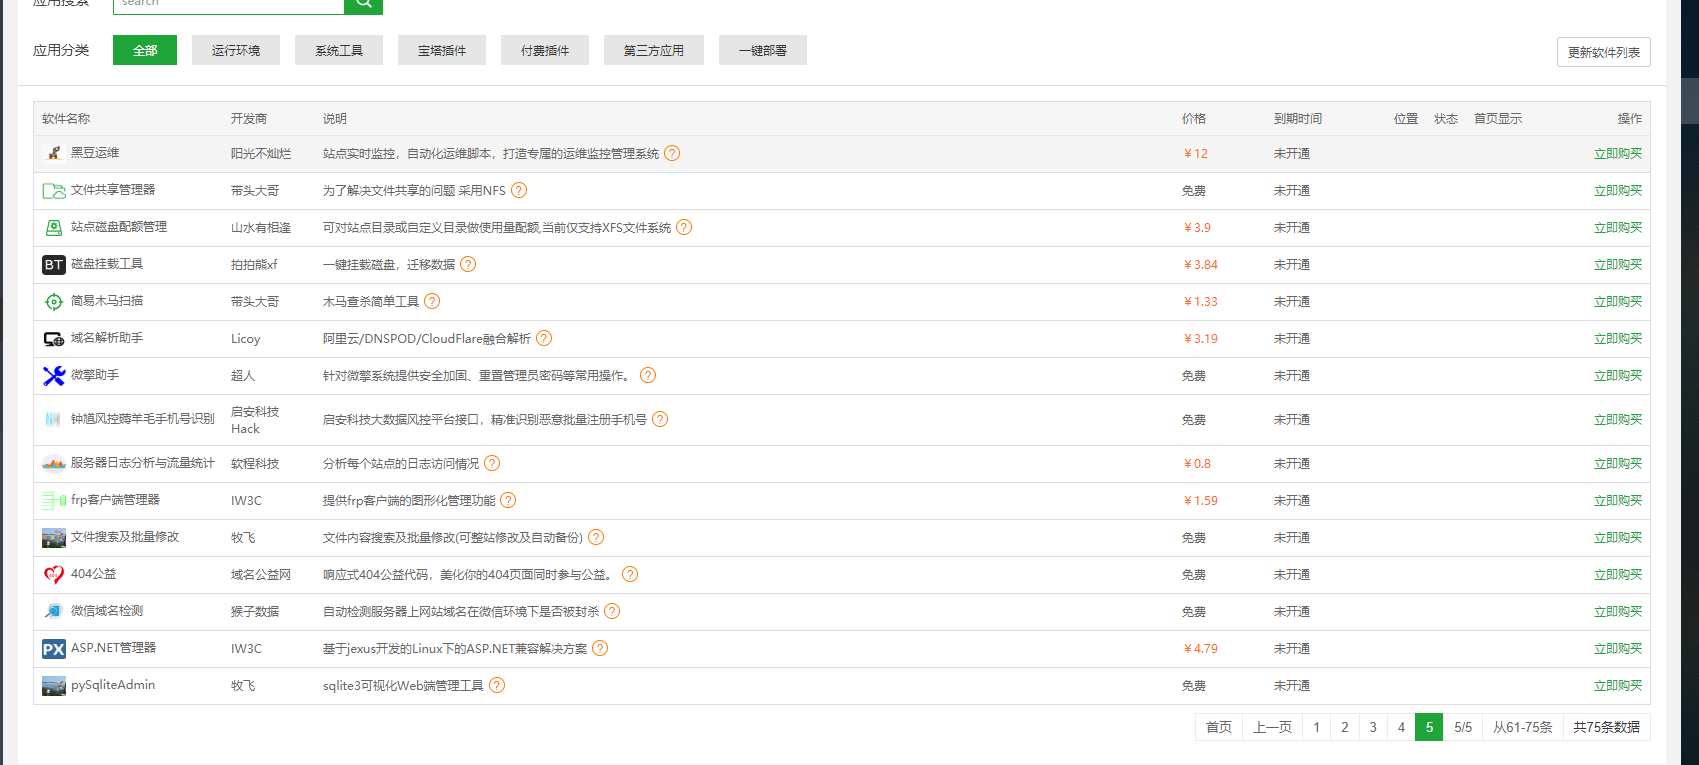Click 立即购买 for frp客户端管理器

coord(1617,501)
